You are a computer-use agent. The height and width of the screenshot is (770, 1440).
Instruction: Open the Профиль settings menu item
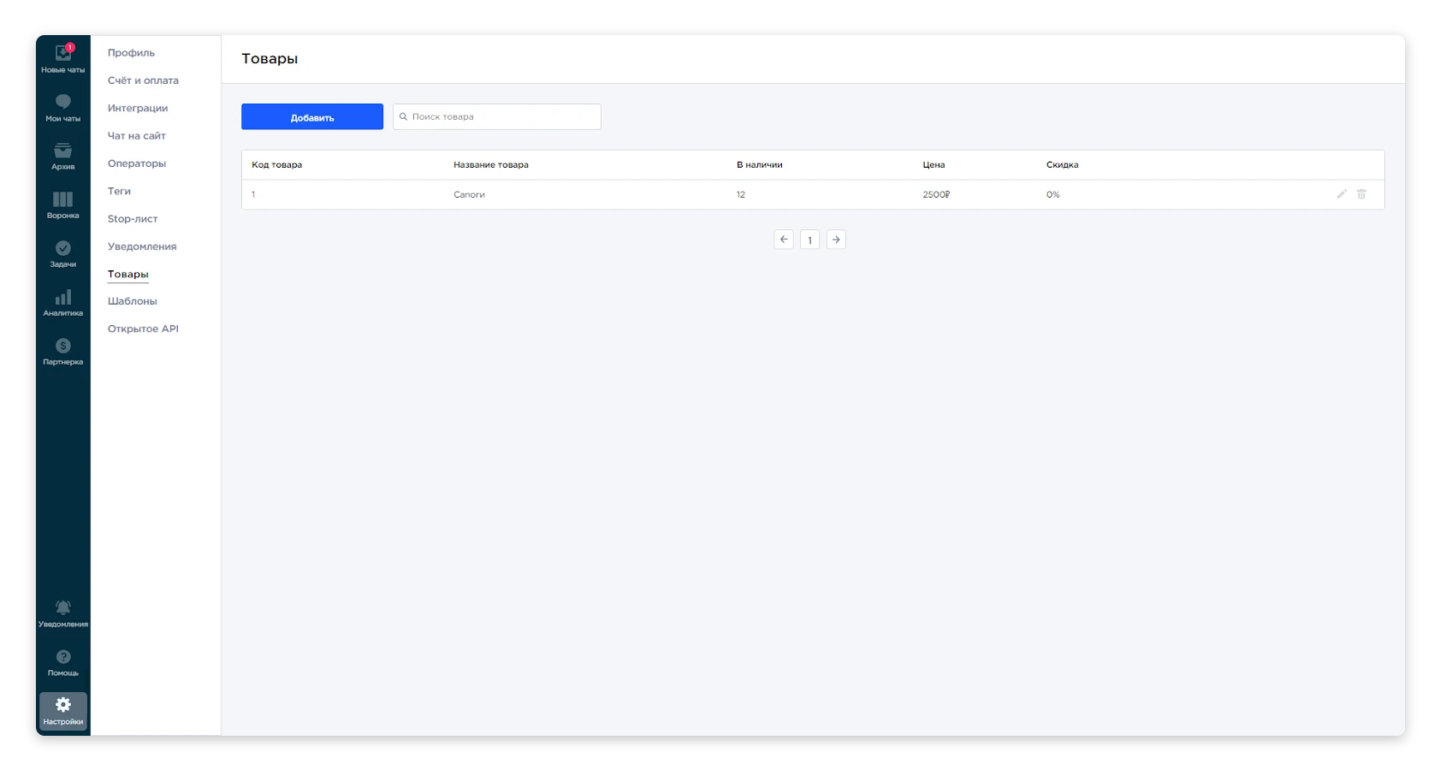131,53
